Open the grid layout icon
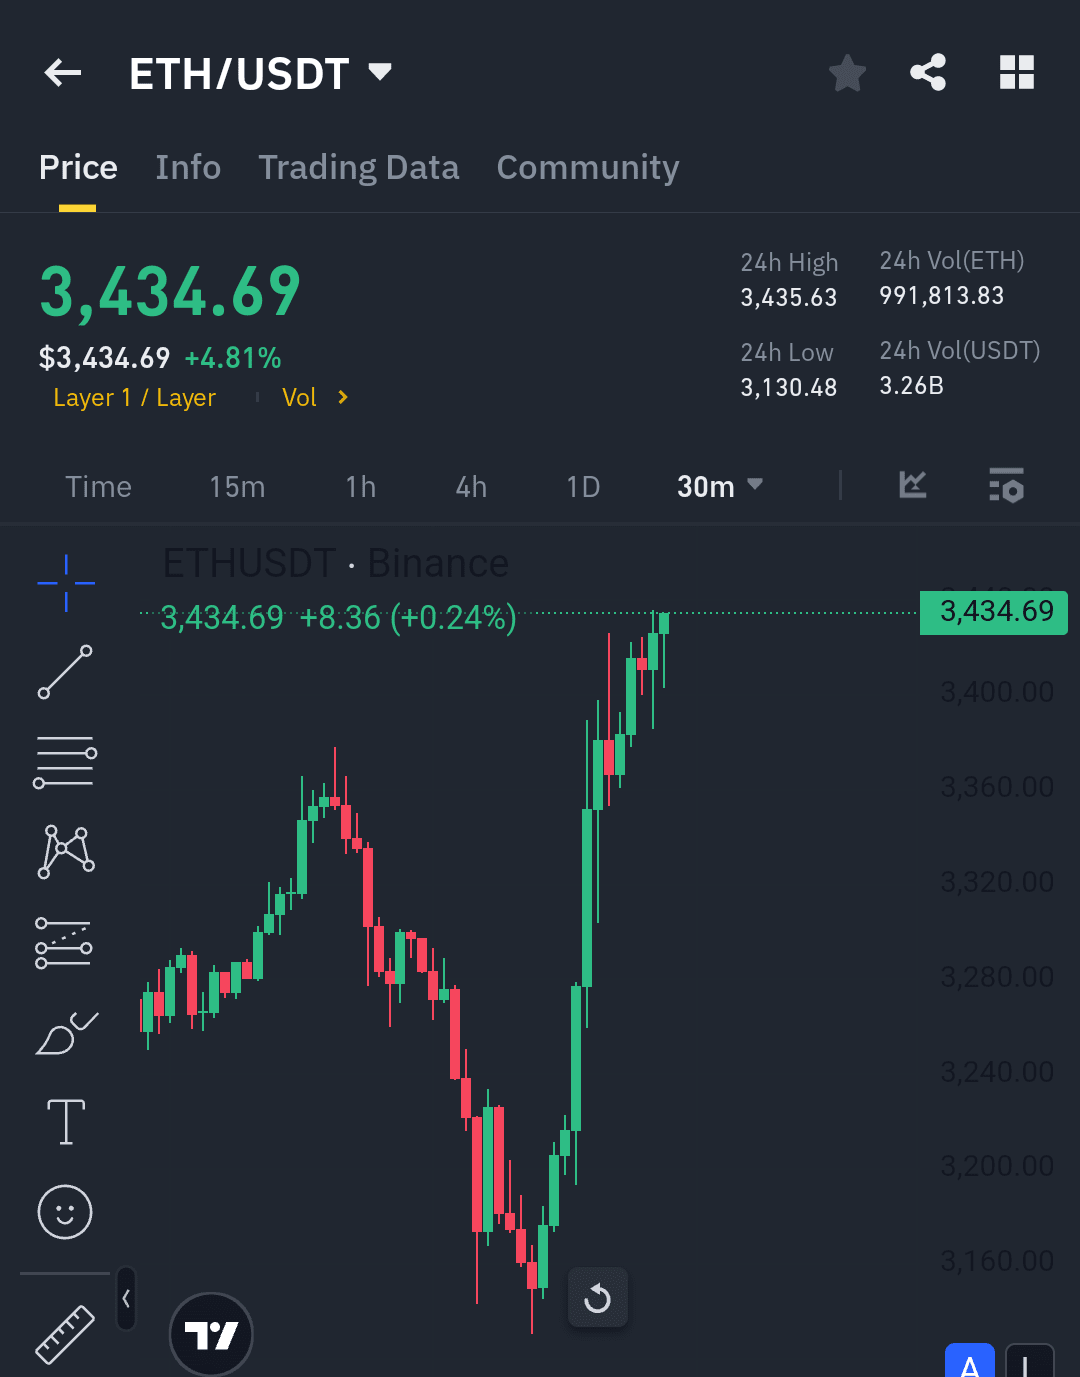1080x1377 pixels. click(1017, 73)
